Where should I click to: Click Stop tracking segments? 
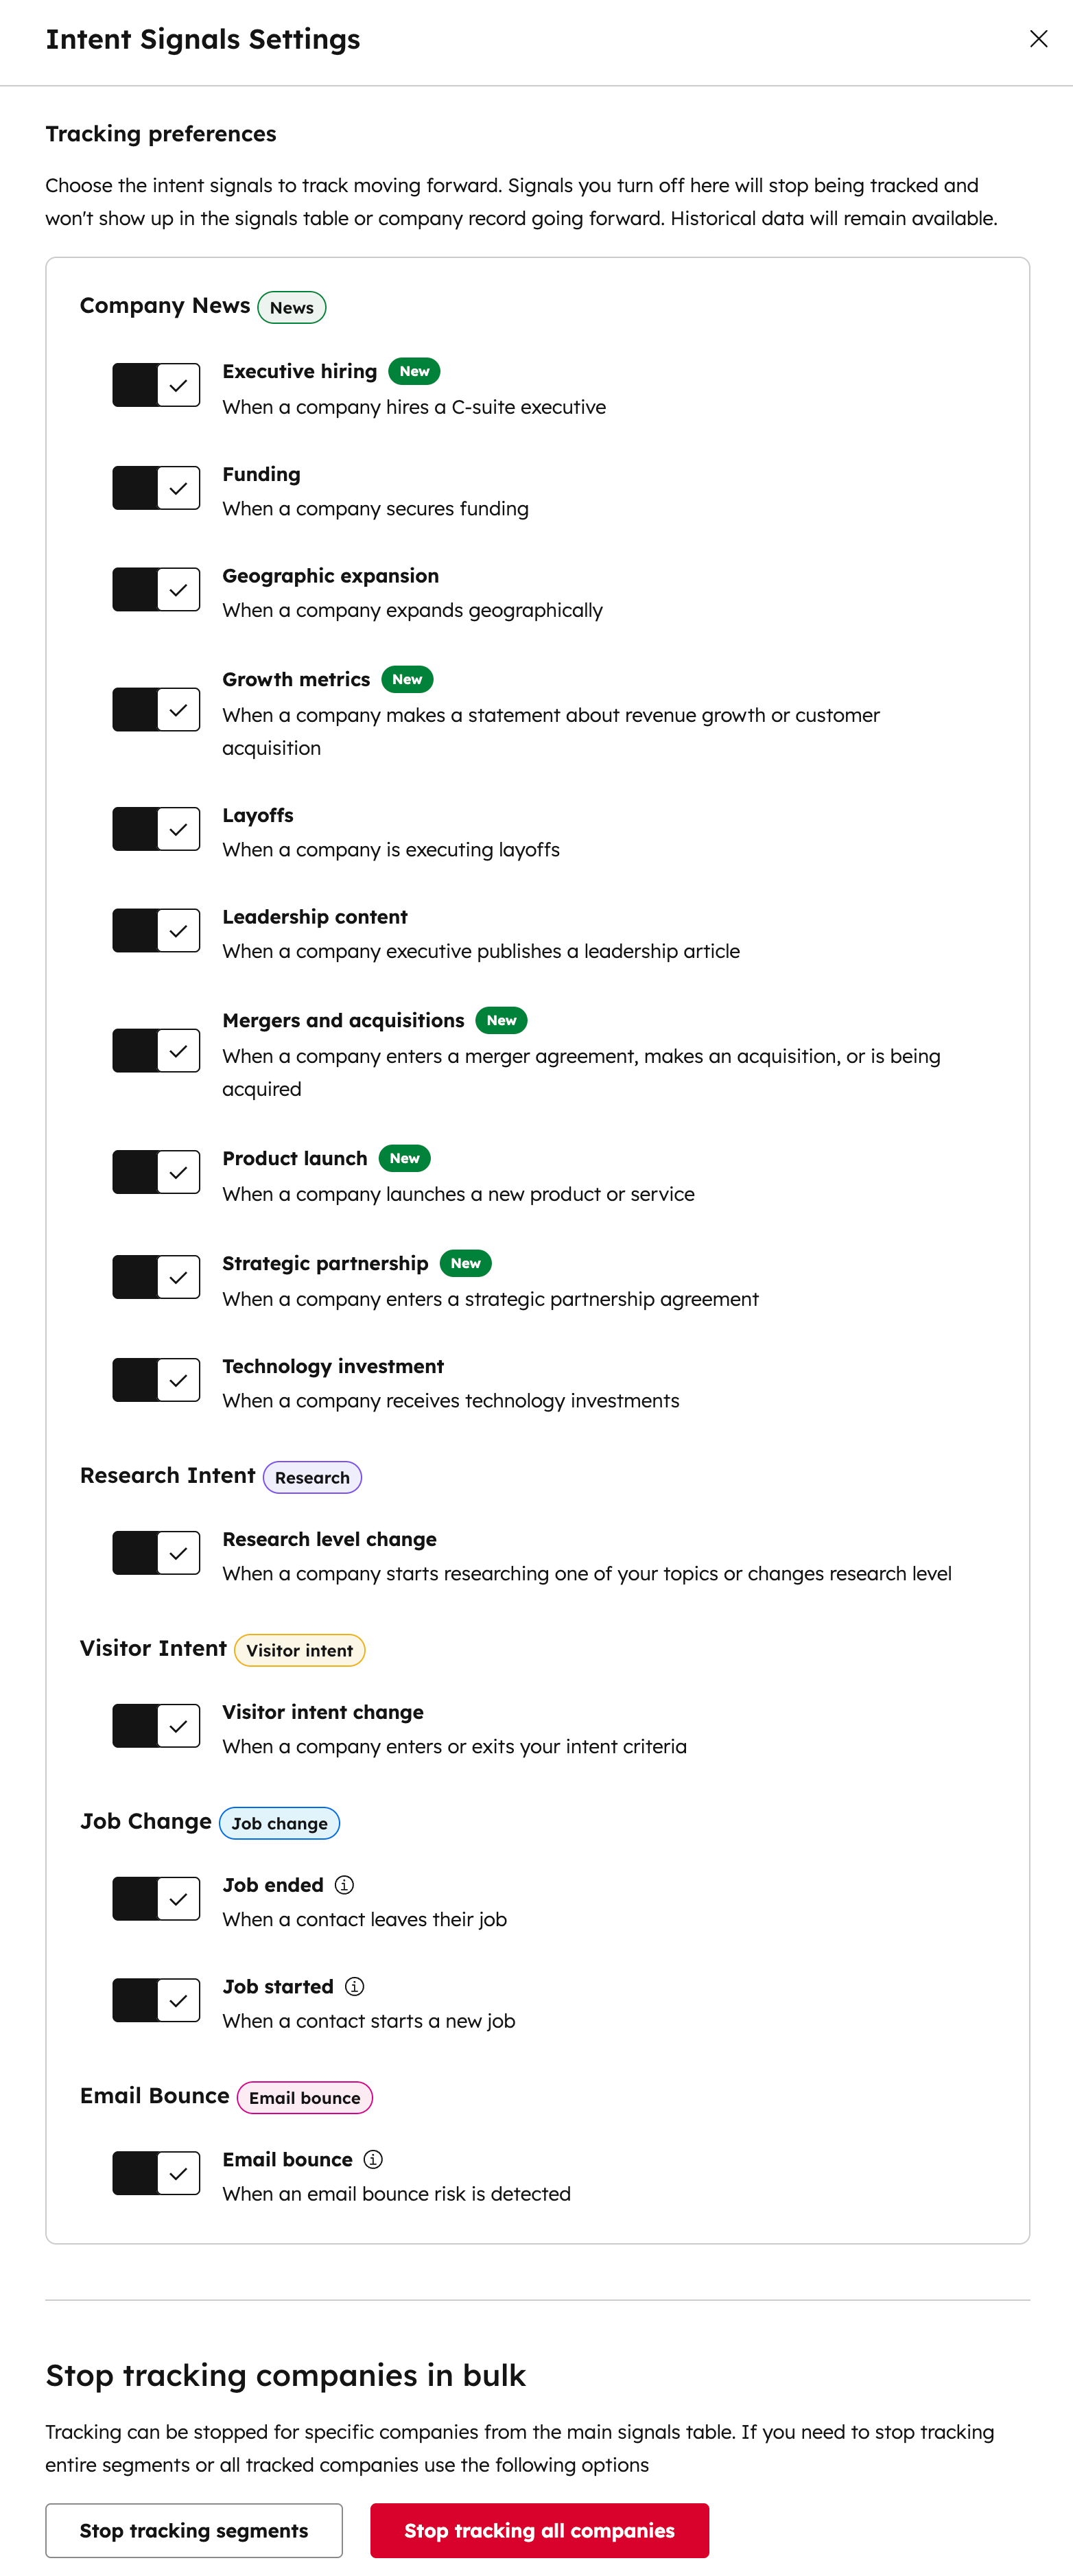194,2530
